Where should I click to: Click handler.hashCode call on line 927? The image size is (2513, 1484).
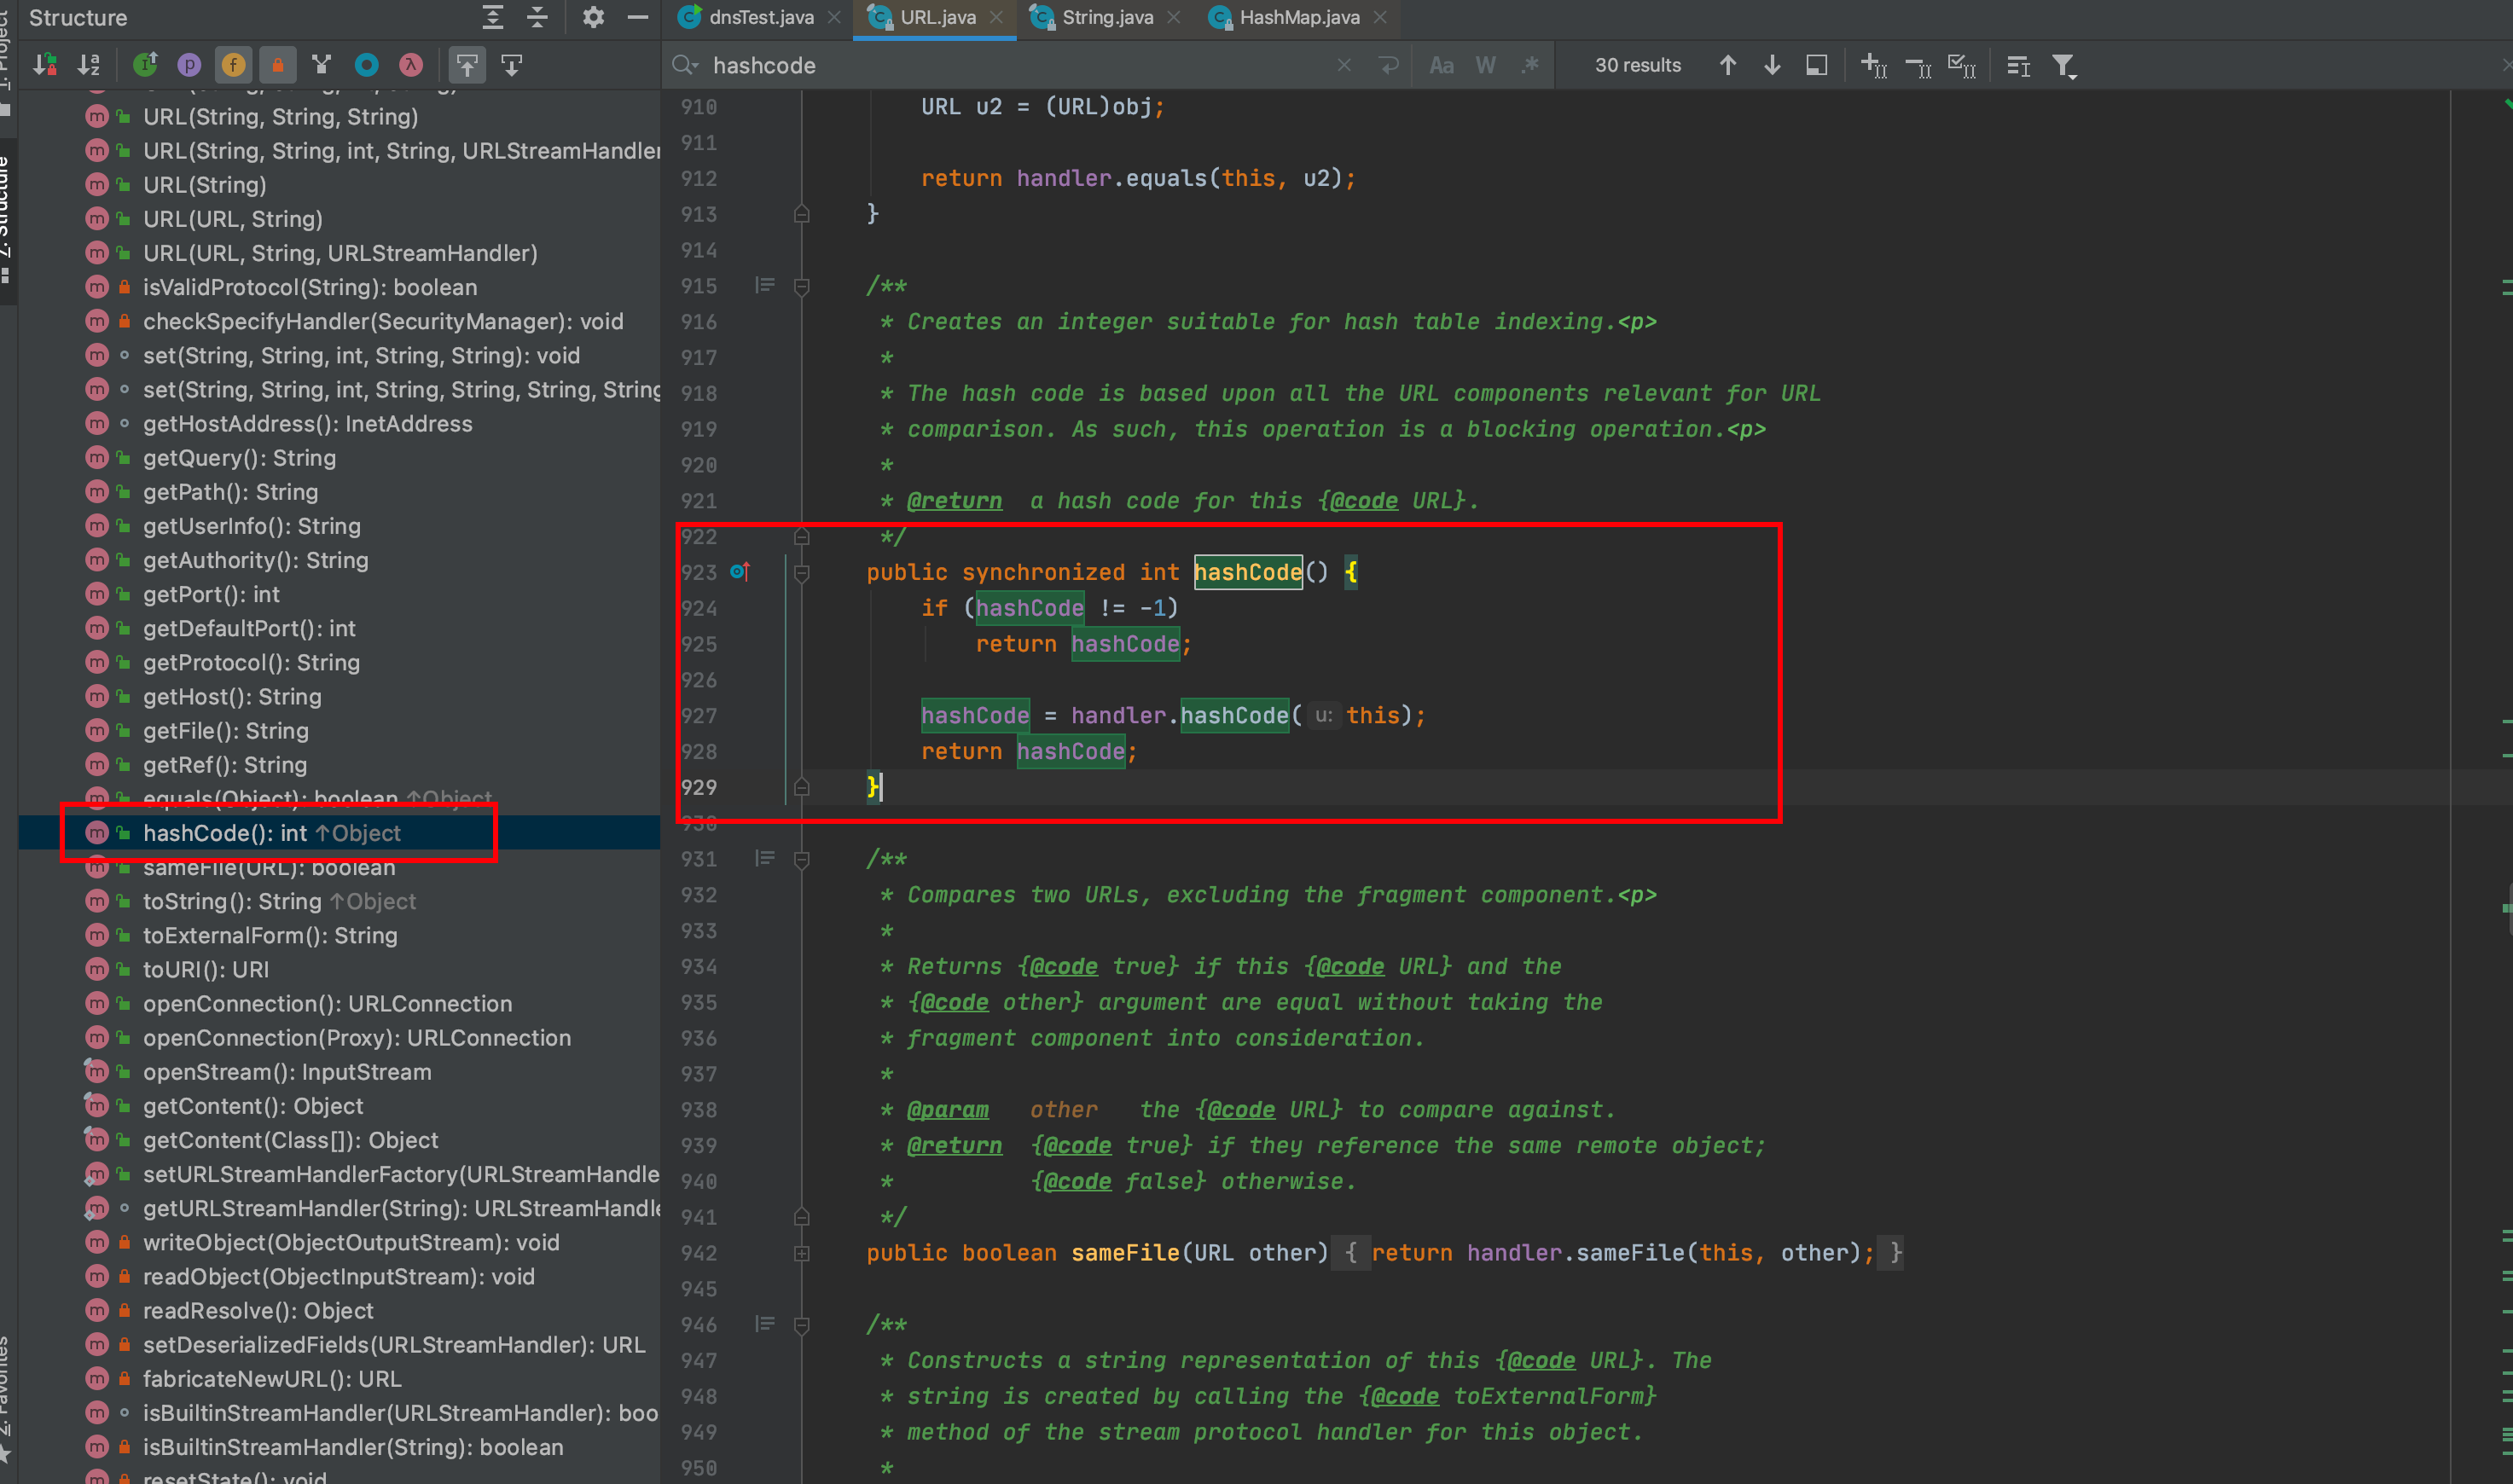pyautogui.click(x=1234, y=715)
